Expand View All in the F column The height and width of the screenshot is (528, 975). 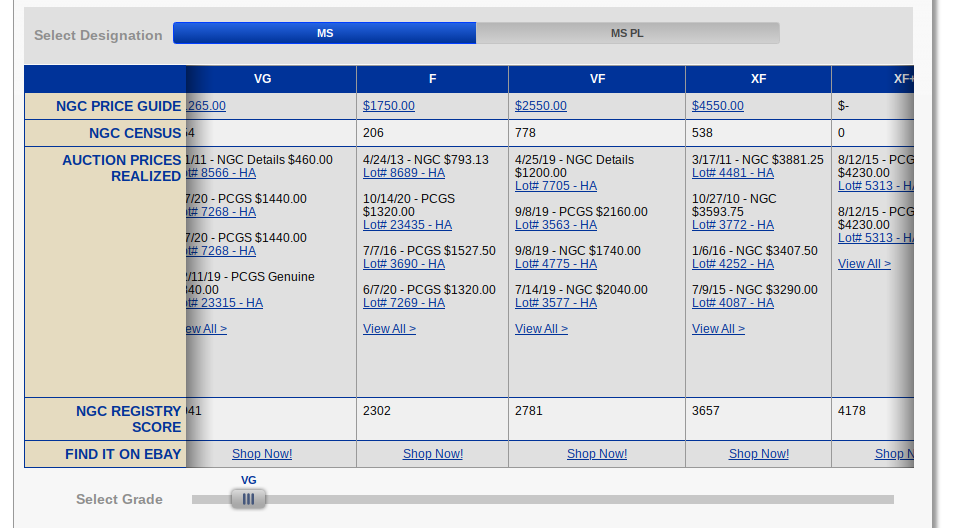click(389, 329)
